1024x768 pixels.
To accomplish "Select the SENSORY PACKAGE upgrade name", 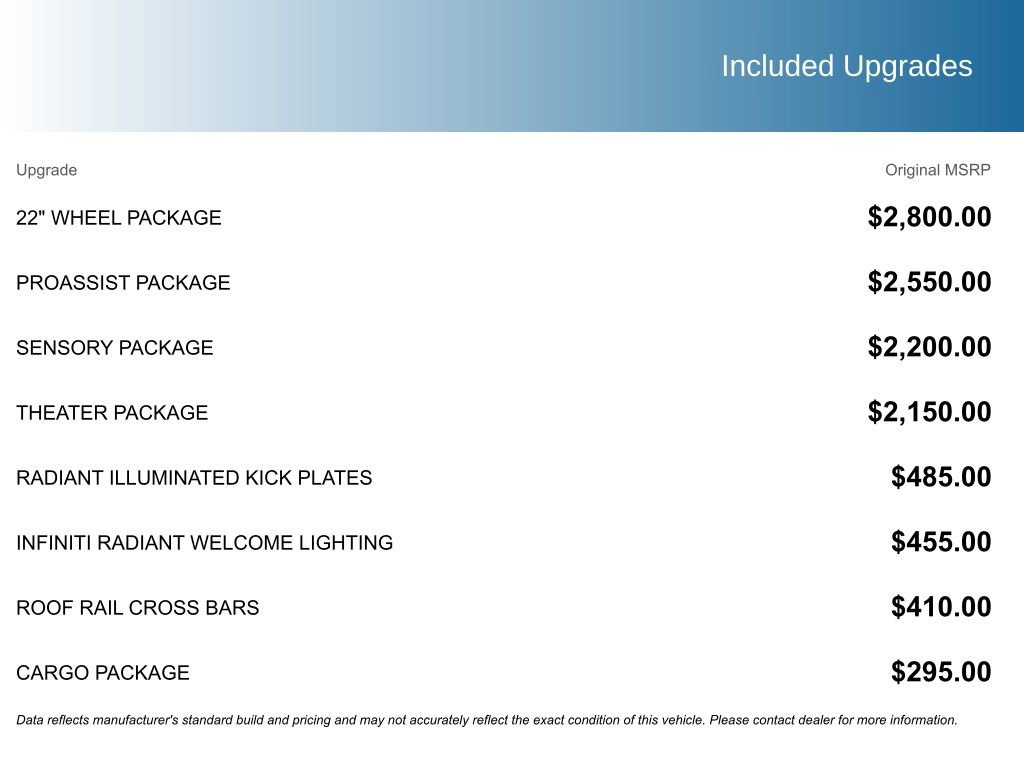I will 115,348.
